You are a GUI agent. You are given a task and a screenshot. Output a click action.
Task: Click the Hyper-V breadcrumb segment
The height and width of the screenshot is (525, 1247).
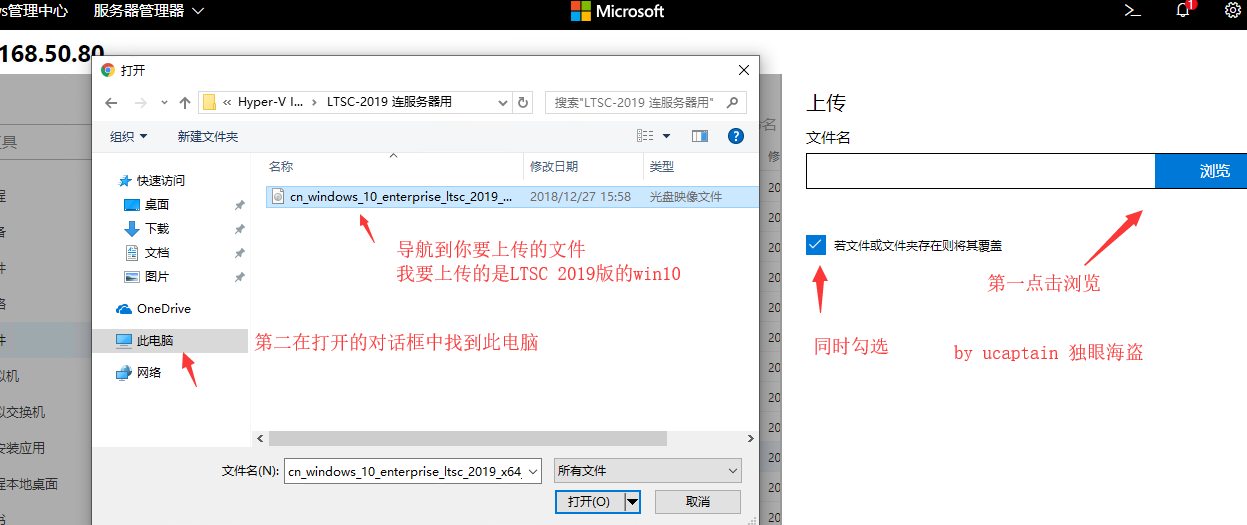[x=270, y=102]
